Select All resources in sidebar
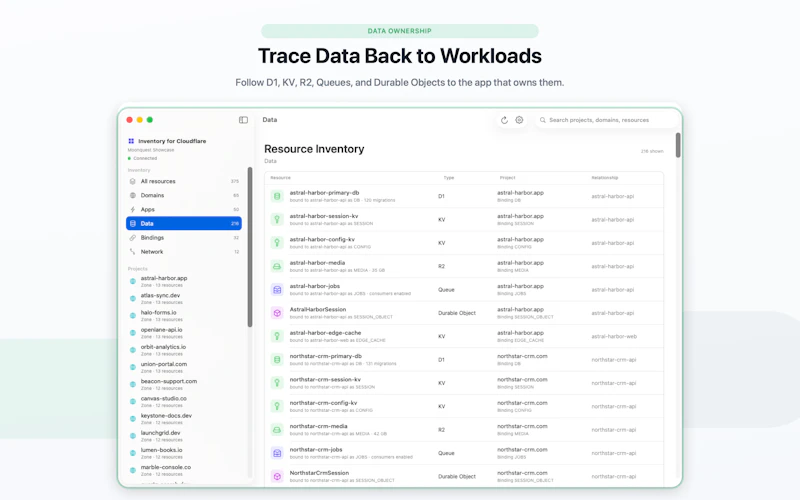The height and width of the screenshot is (500, 800). coord(184,181)
